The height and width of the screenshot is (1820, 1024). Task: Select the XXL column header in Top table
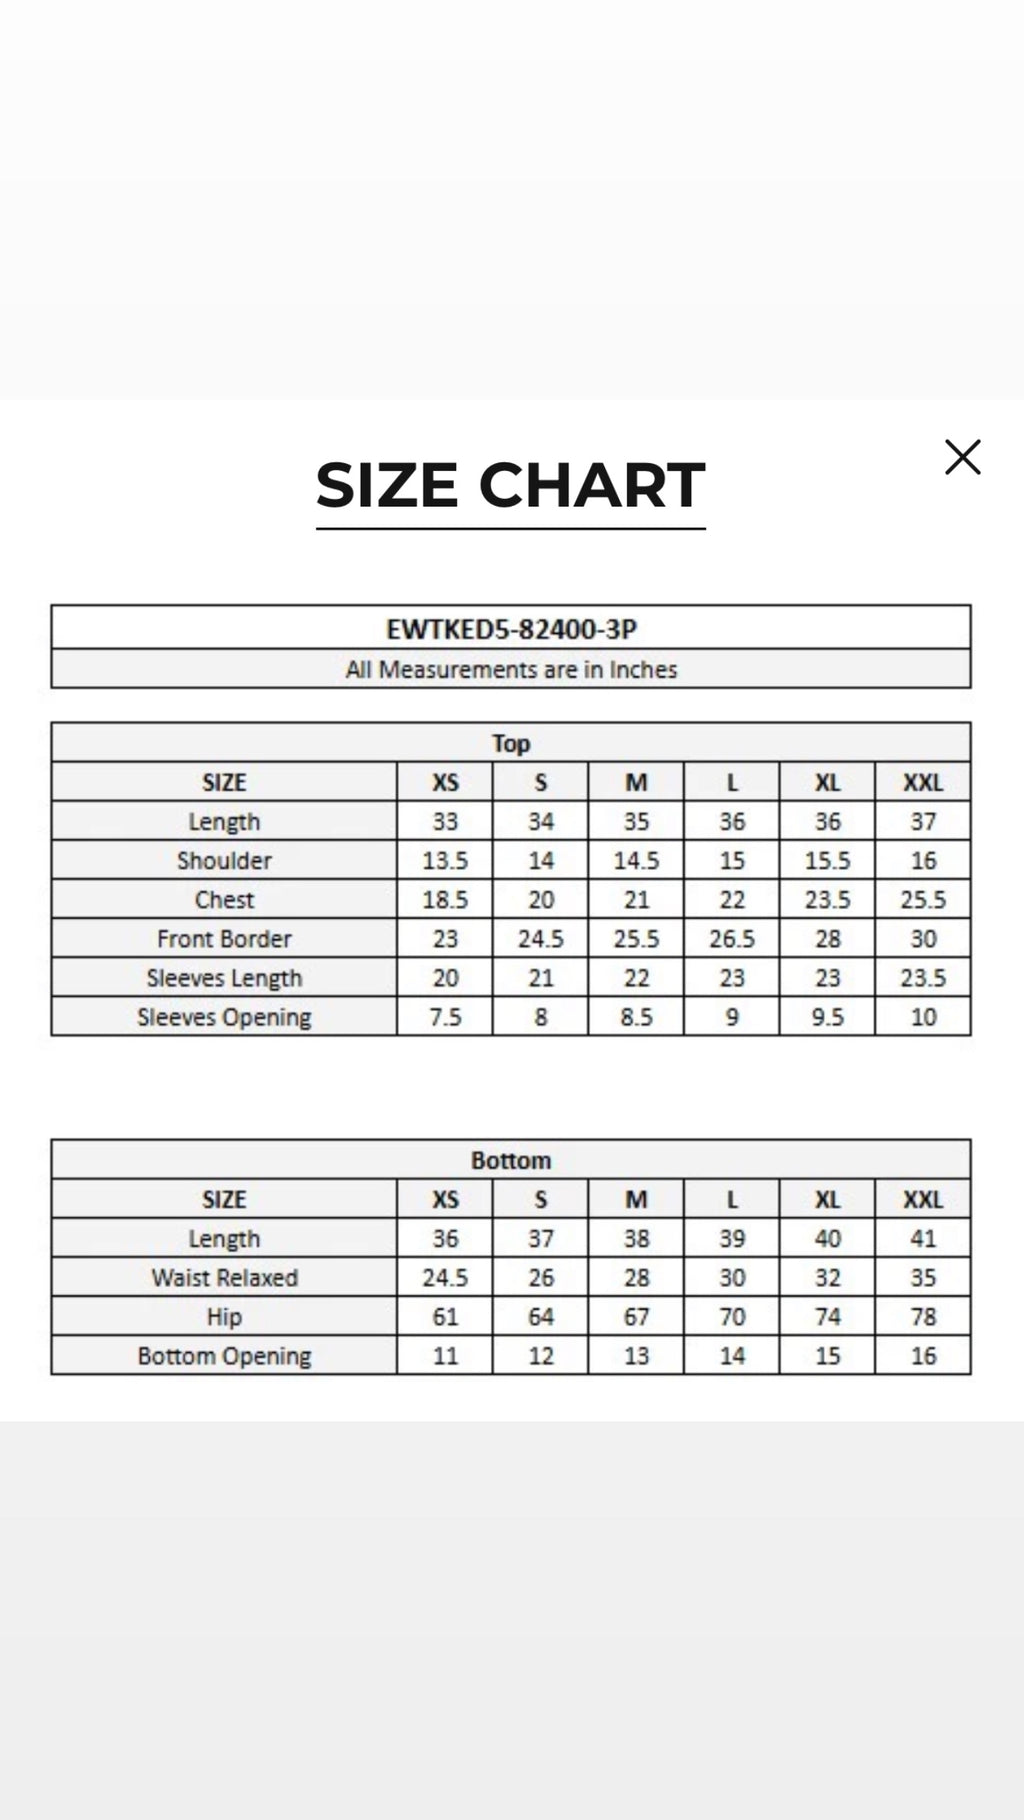(923, 782)
